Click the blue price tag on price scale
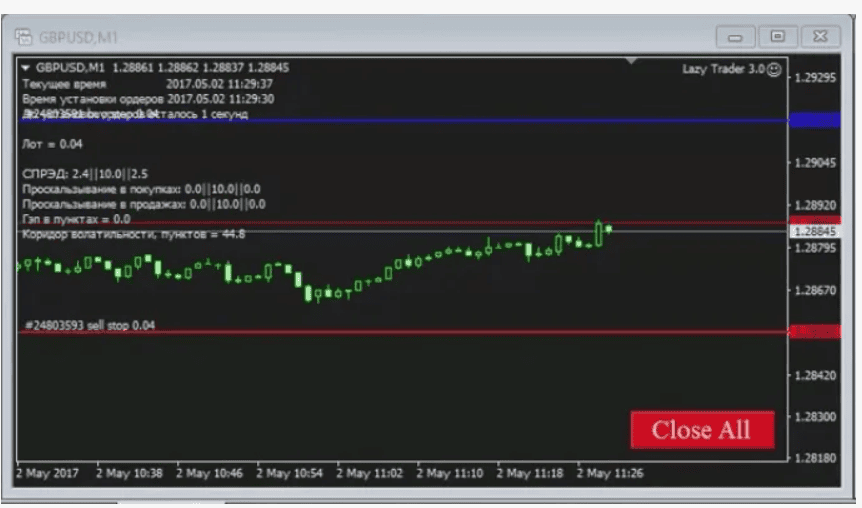This screenshot has height=508, width=862. point(815,120)
